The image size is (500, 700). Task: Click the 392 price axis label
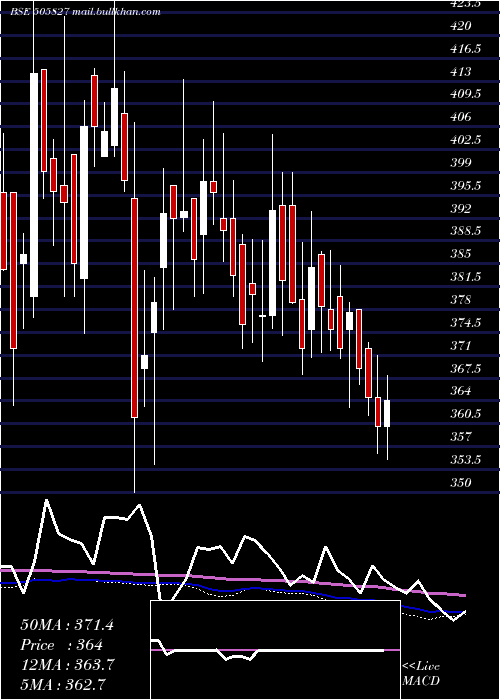[x=461, y=208]
